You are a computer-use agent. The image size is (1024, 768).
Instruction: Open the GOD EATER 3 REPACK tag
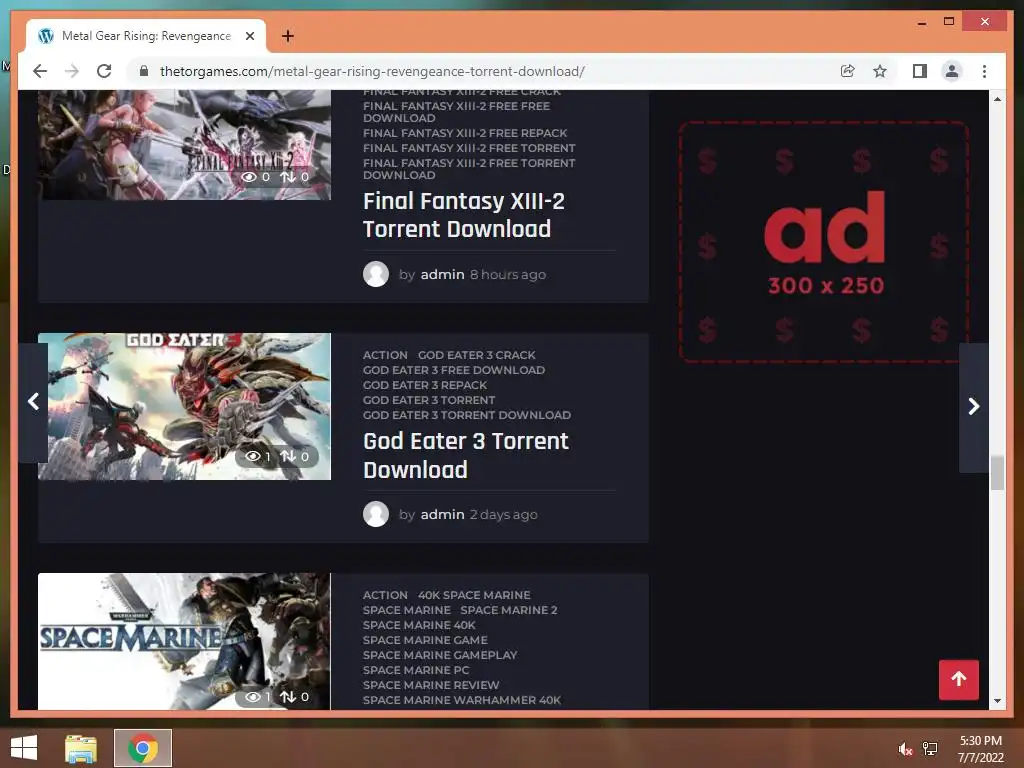[x=425, y=385]
